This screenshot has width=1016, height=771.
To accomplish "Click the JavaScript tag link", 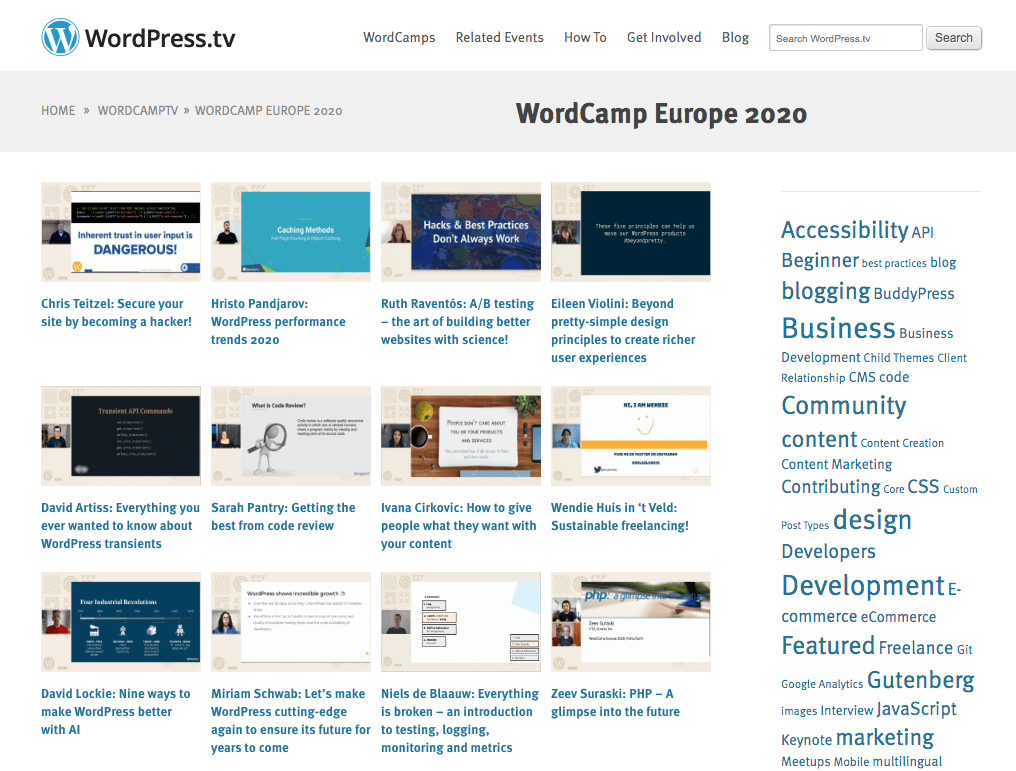I will pos(916,708).
